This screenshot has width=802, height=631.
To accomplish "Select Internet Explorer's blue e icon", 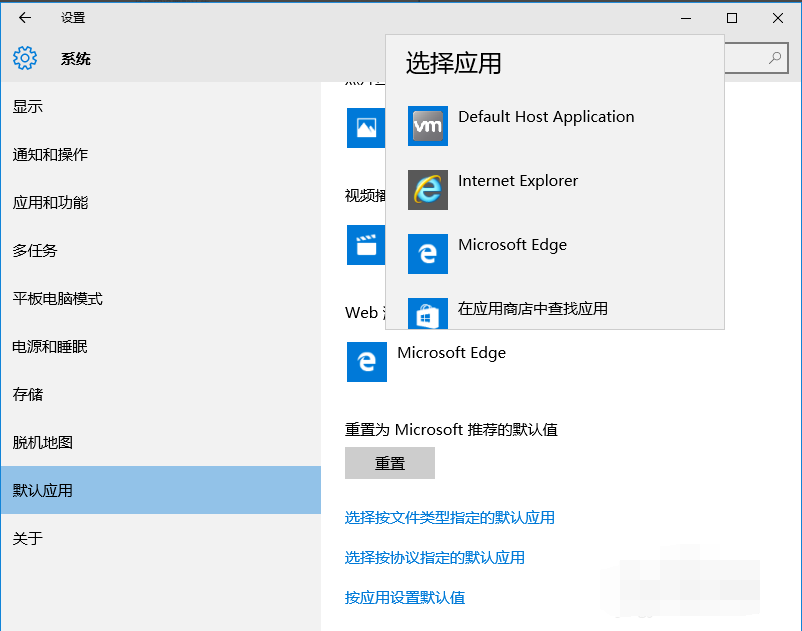I will pyautogui.click(x=427, y=190).
